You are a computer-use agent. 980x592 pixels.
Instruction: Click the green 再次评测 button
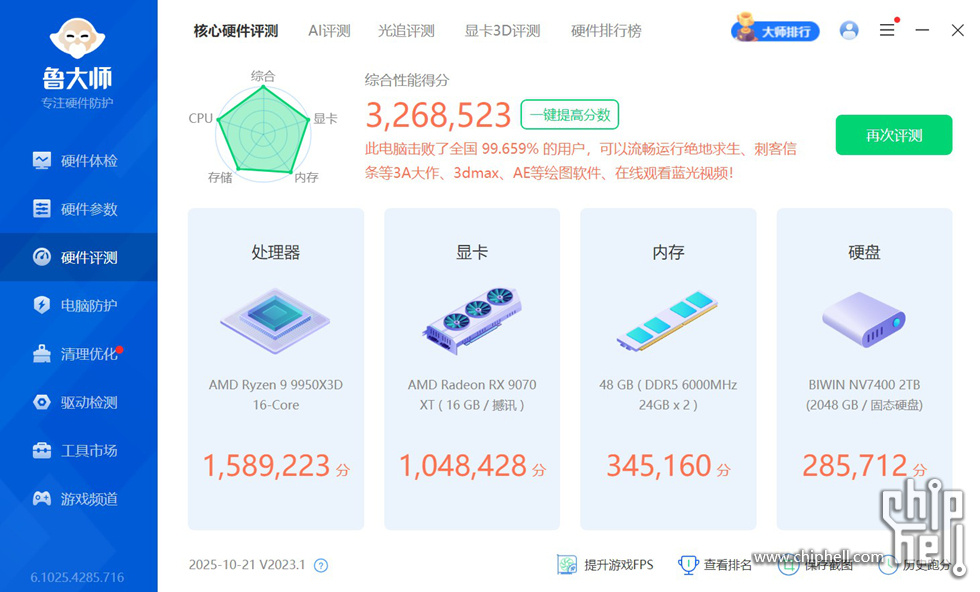coord(893,136)
